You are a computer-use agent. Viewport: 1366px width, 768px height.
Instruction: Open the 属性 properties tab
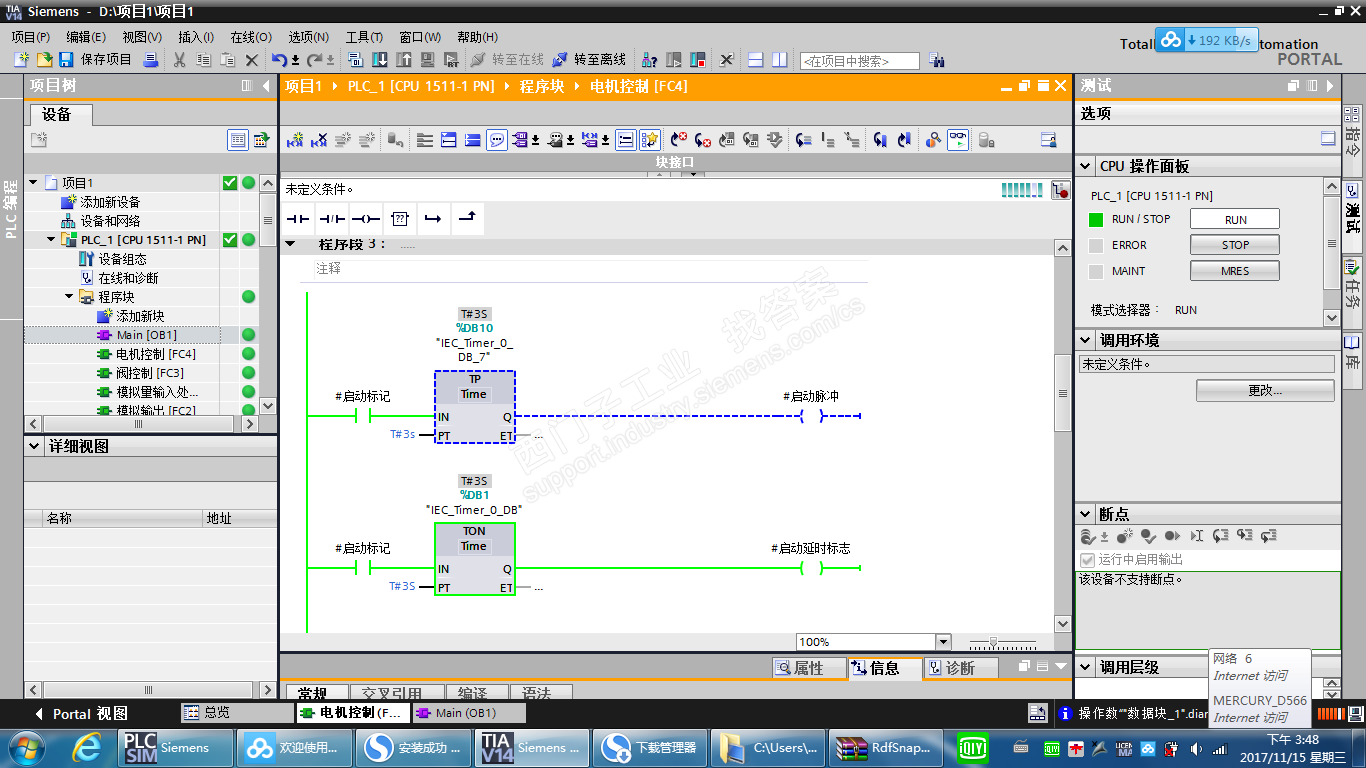click(808, 668)
